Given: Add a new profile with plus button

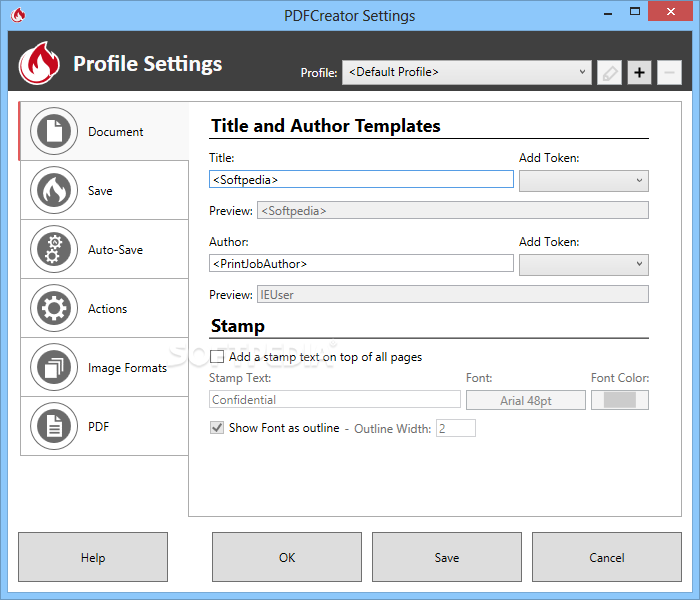Looking at the screenshot, I should click(x=639, y=72).
